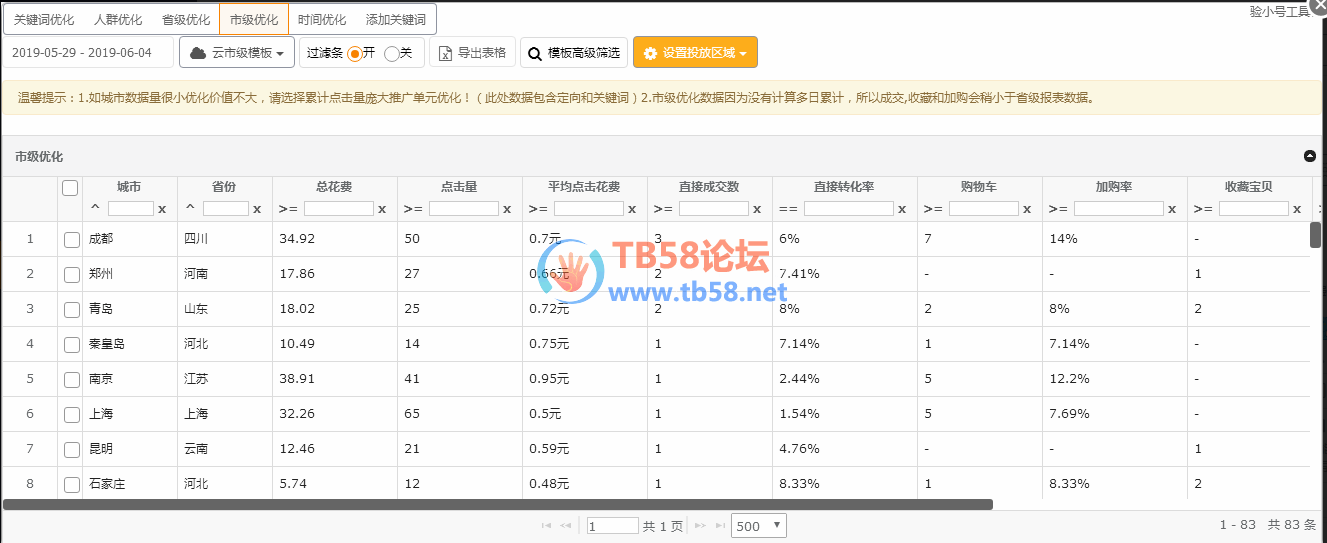Go to the first page using pager icon
This screenshot has height=543, width=1327.
click(x=546, y=525)
